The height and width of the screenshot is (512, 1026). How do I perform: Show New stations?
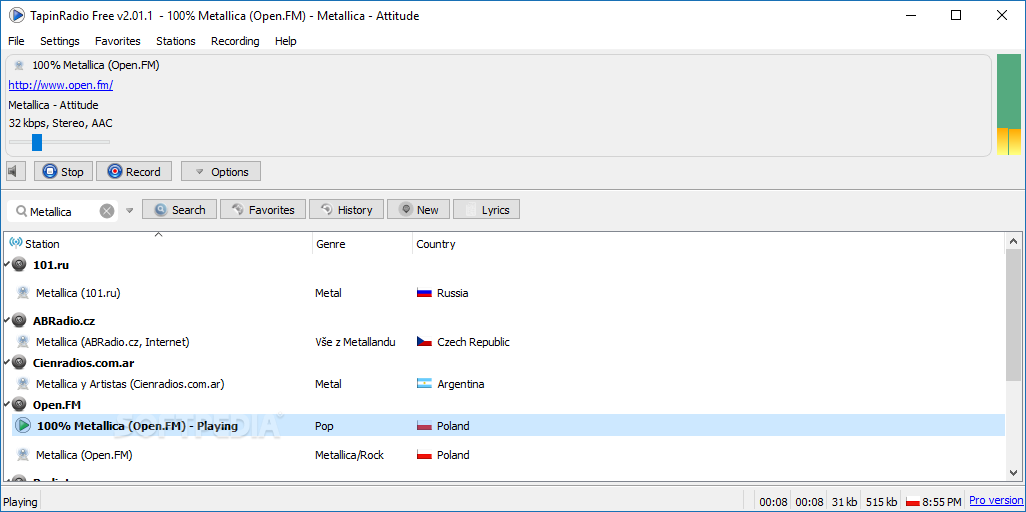click(418, 210)
